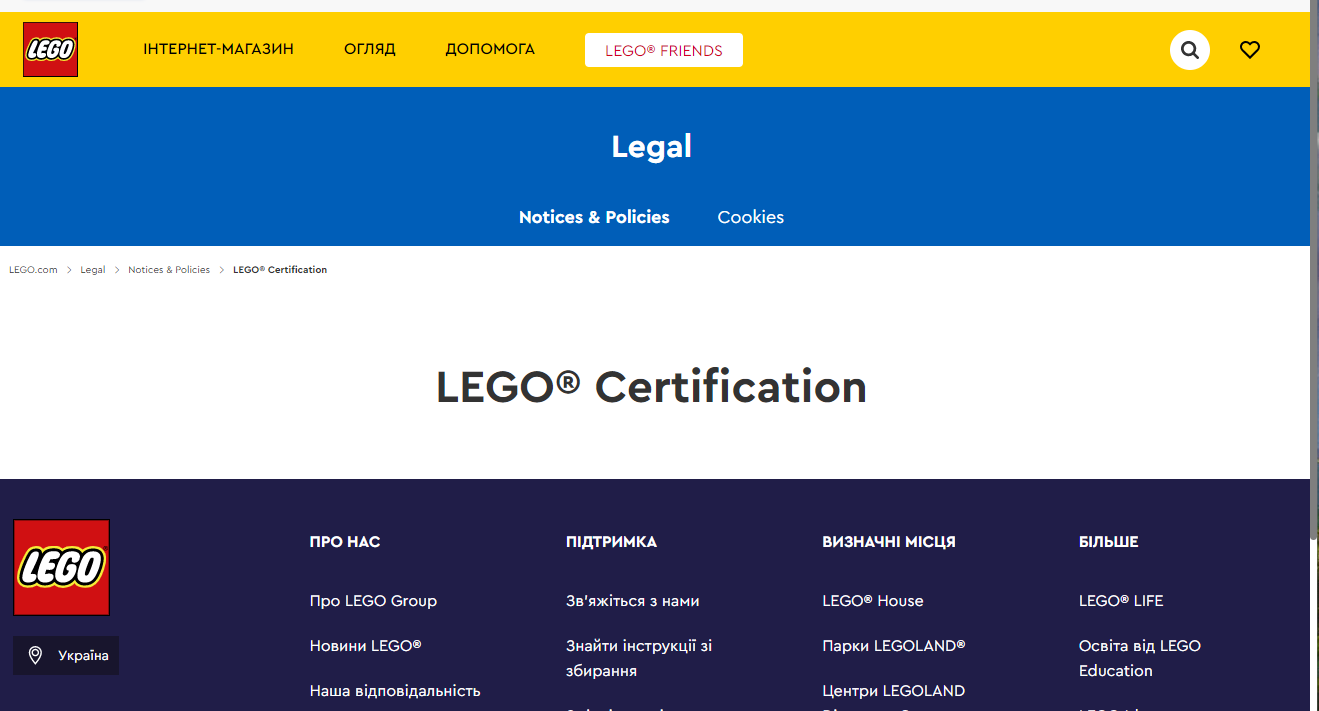The height and width of the screenshot is (711, 1319).
Task: Open the Зв'яжіться з нами link
Action: 633,601
